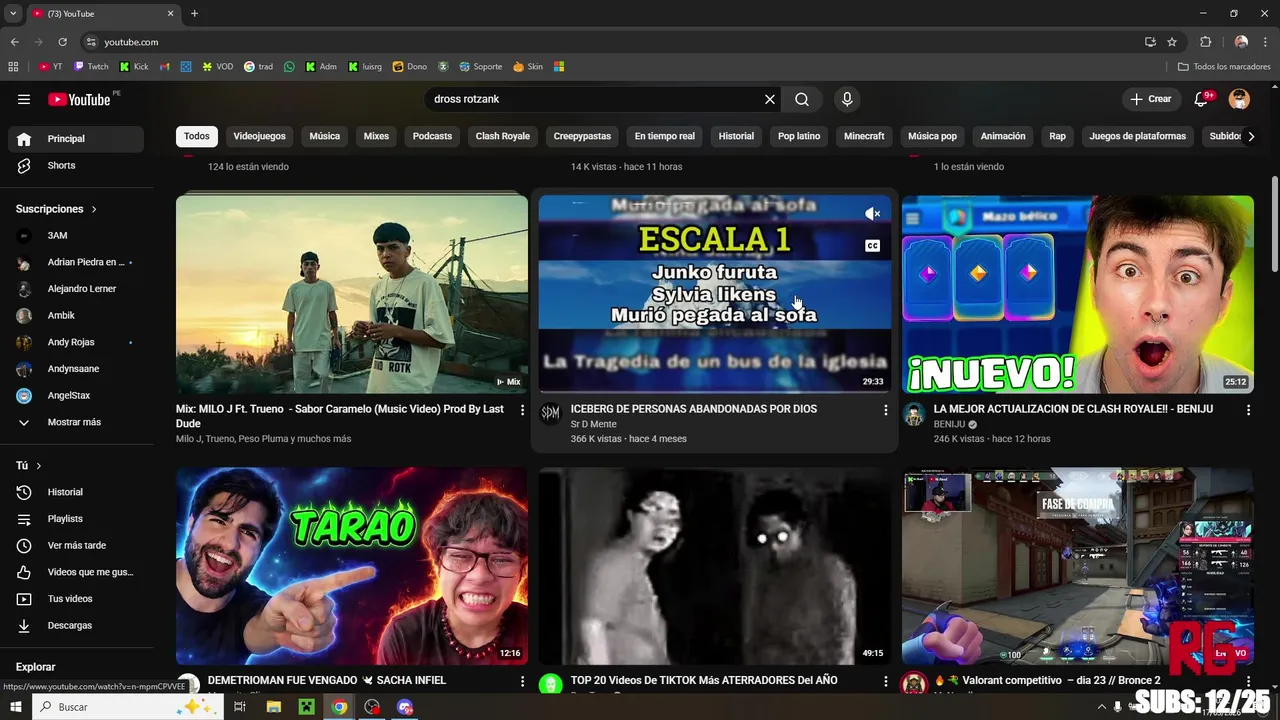
Task: Open Task View on the taskbar
Action: pos(240,707)
